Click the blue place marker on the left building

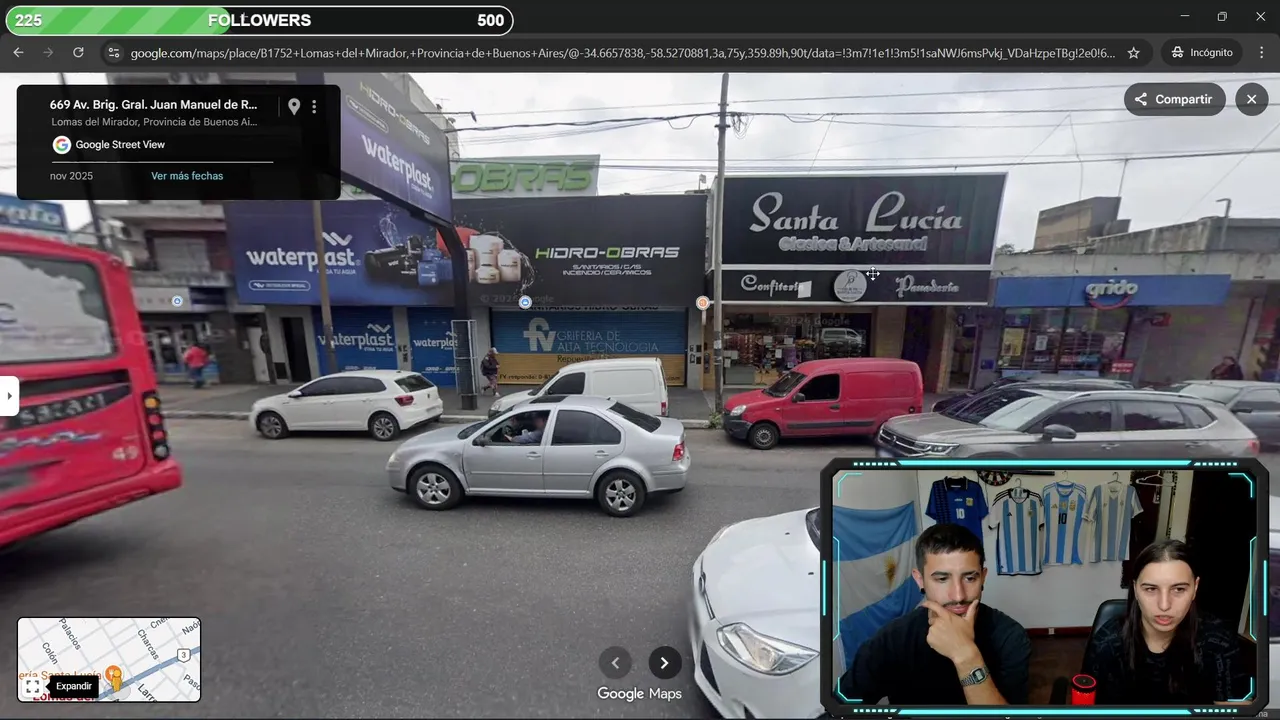[x=177, y=301]
